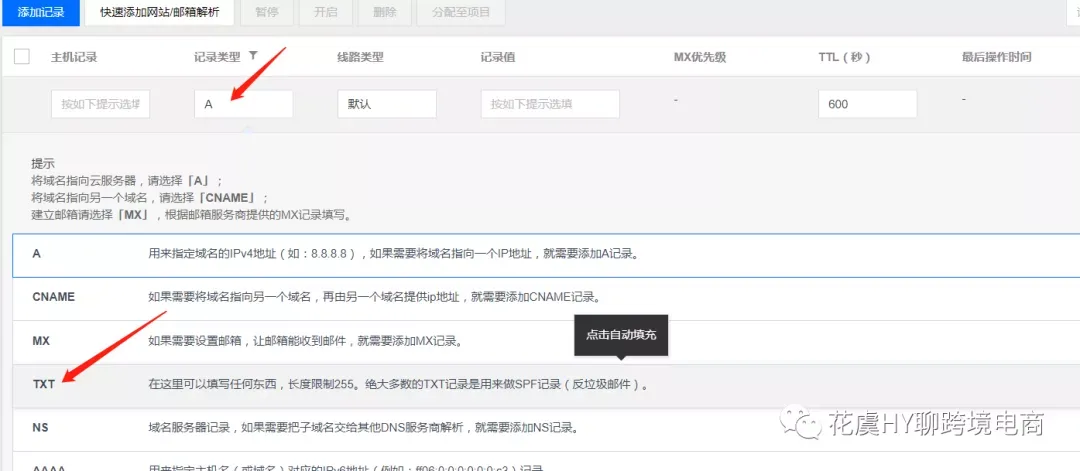Click the NS record description text

click(362, 428)
